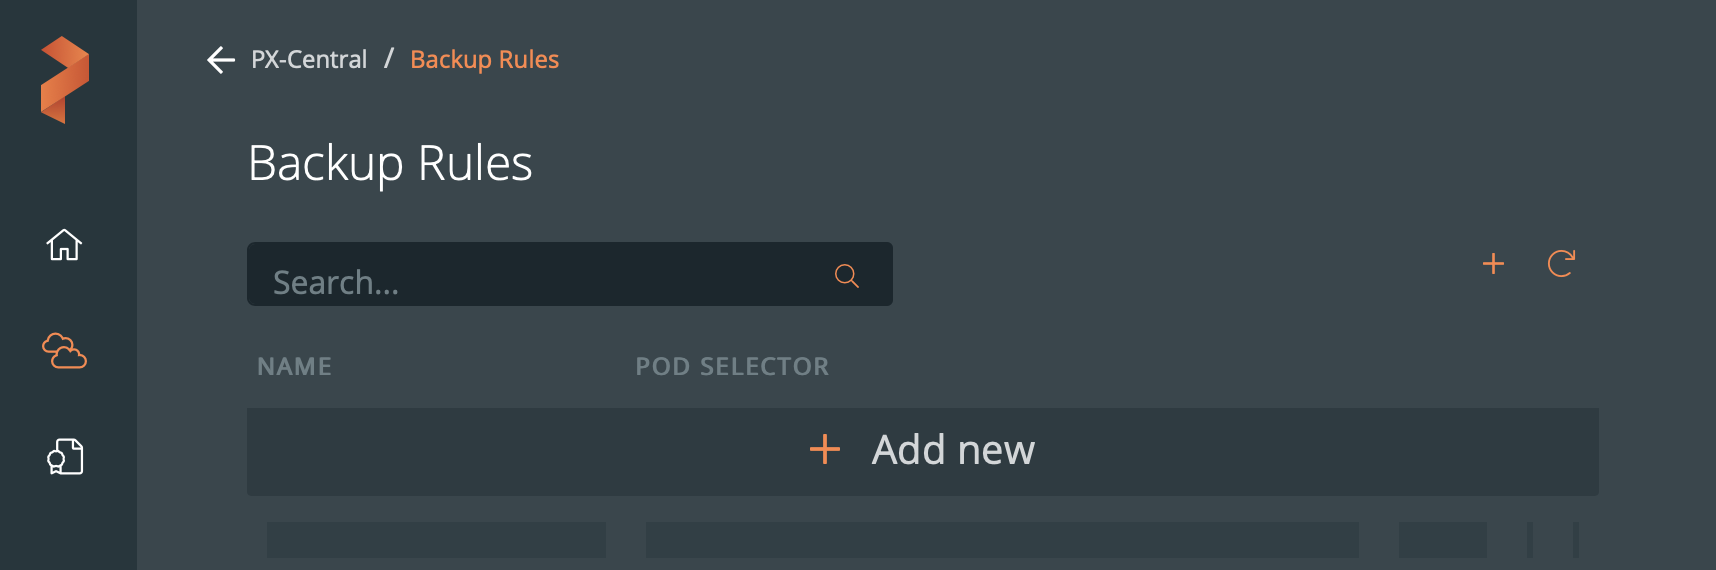Select the loading placeholder under POD SELECTOR
Screen dimensions: 1716x570
coord(1002,540)
